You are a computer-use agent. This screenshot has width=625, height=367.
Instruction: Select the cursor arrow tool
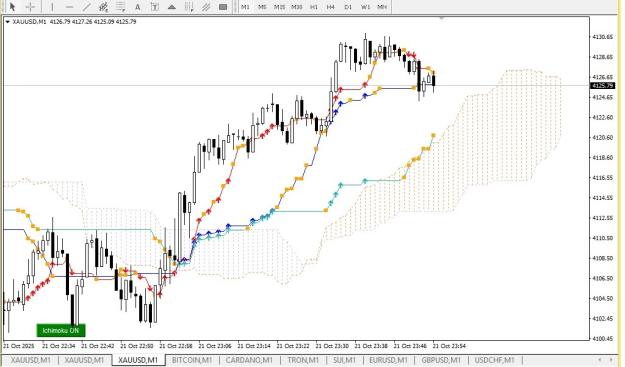(12, 6)
